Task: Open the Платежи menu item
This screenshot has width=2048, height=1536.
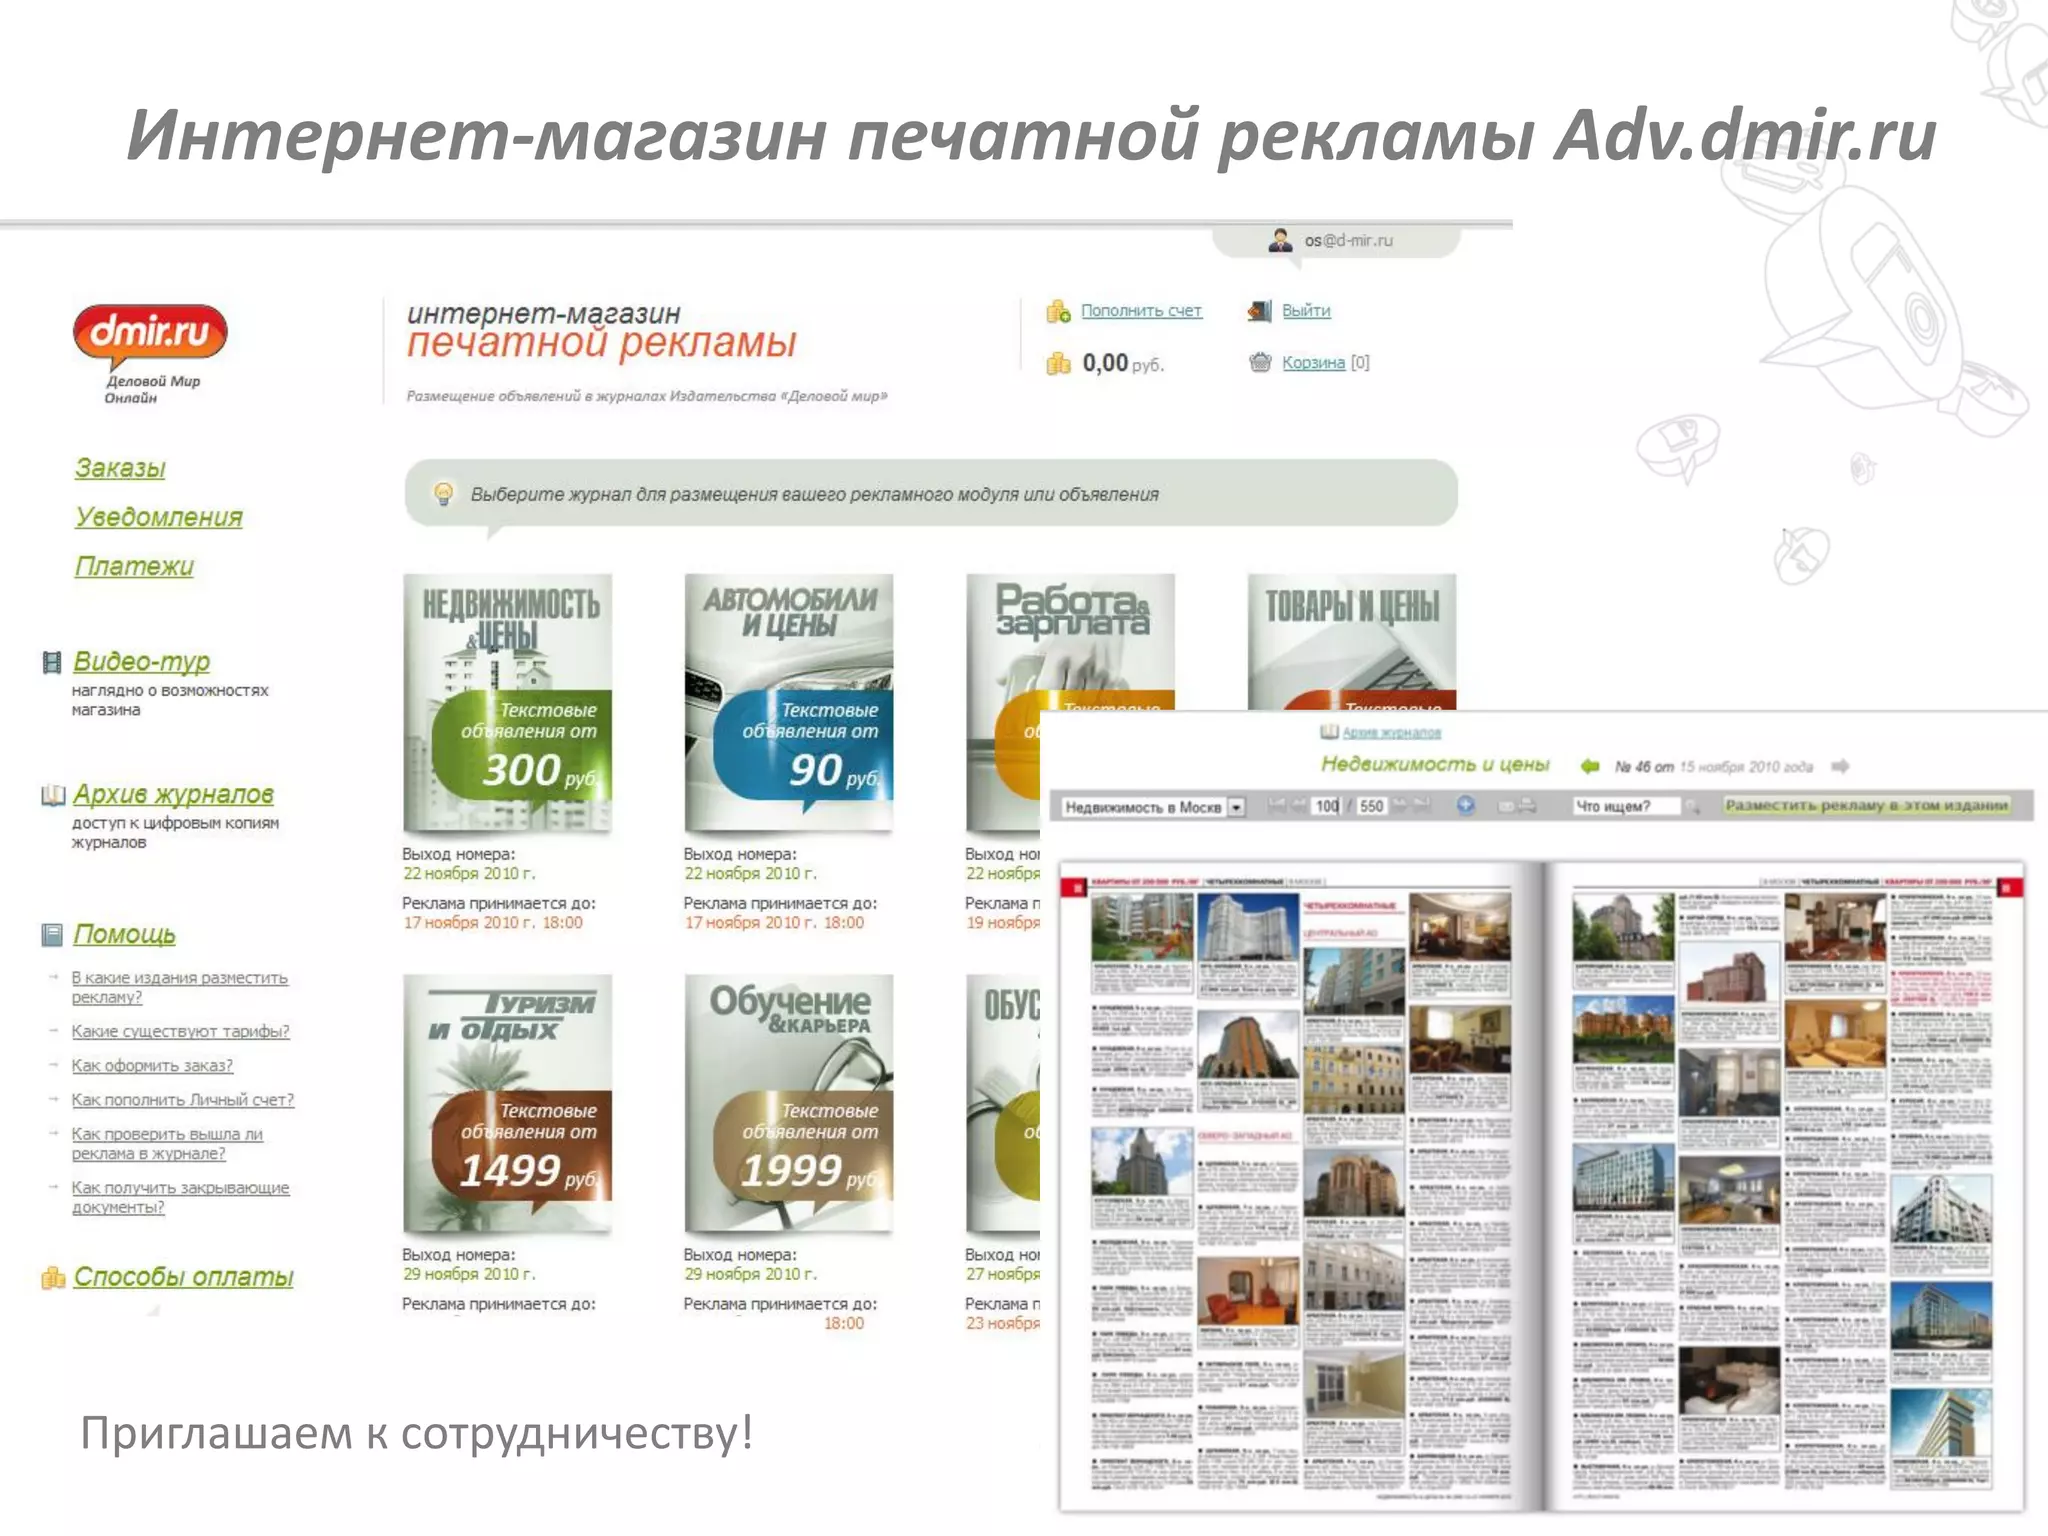Action: 134,566
